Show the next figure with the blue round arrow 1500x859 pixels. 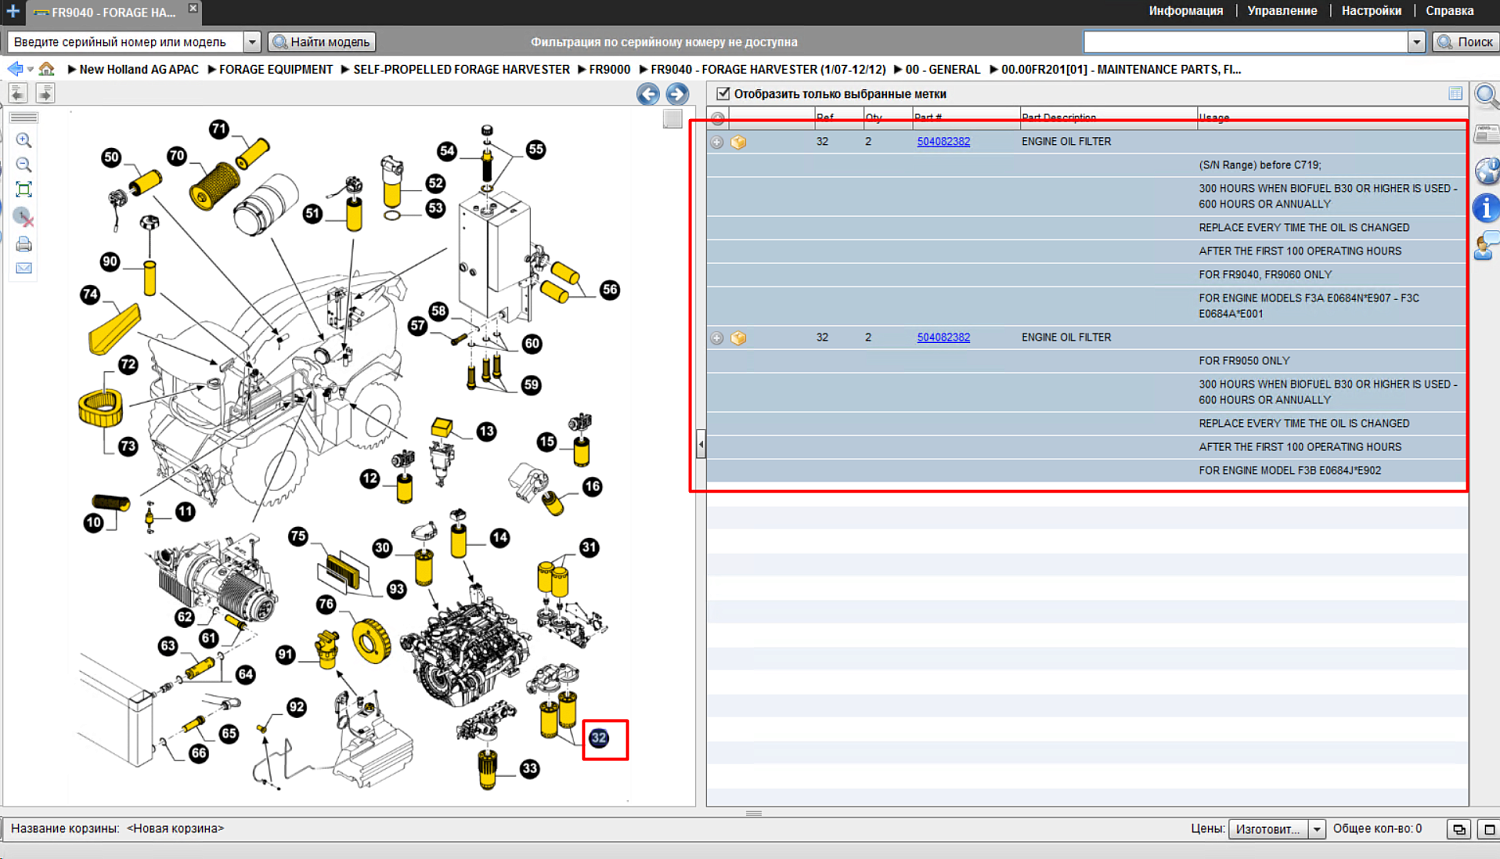pyautogui.click(x=677, y=94)
